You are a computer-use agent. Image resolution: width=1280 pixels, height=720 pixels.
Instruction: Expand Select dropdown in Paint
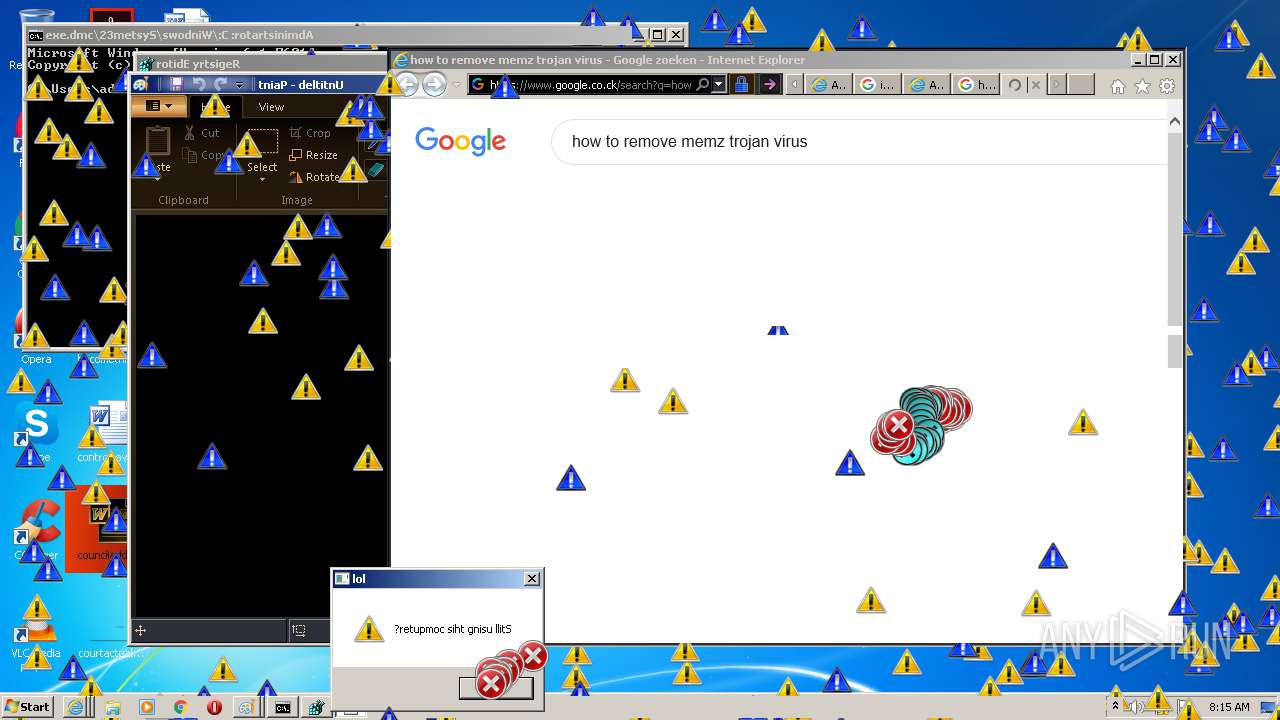point(262,178)
